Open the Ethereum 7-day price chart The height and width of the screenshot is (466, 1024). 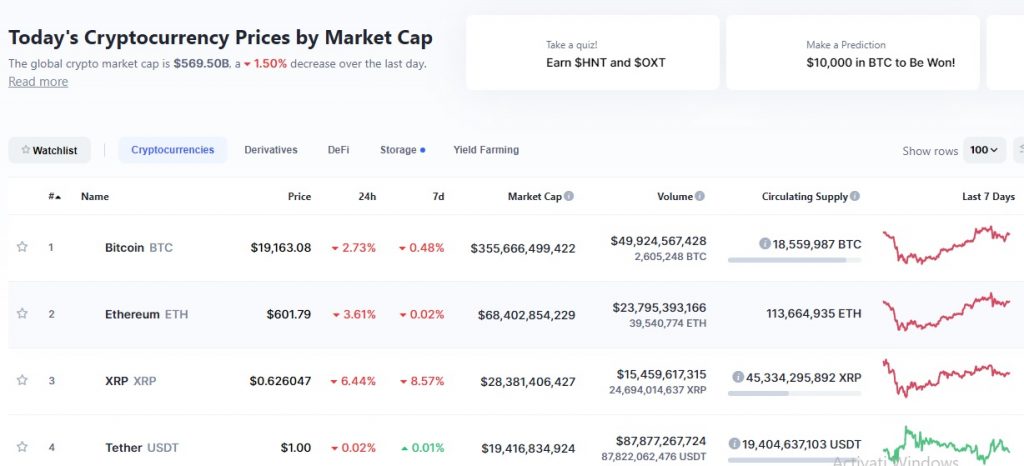click(946, 313)
